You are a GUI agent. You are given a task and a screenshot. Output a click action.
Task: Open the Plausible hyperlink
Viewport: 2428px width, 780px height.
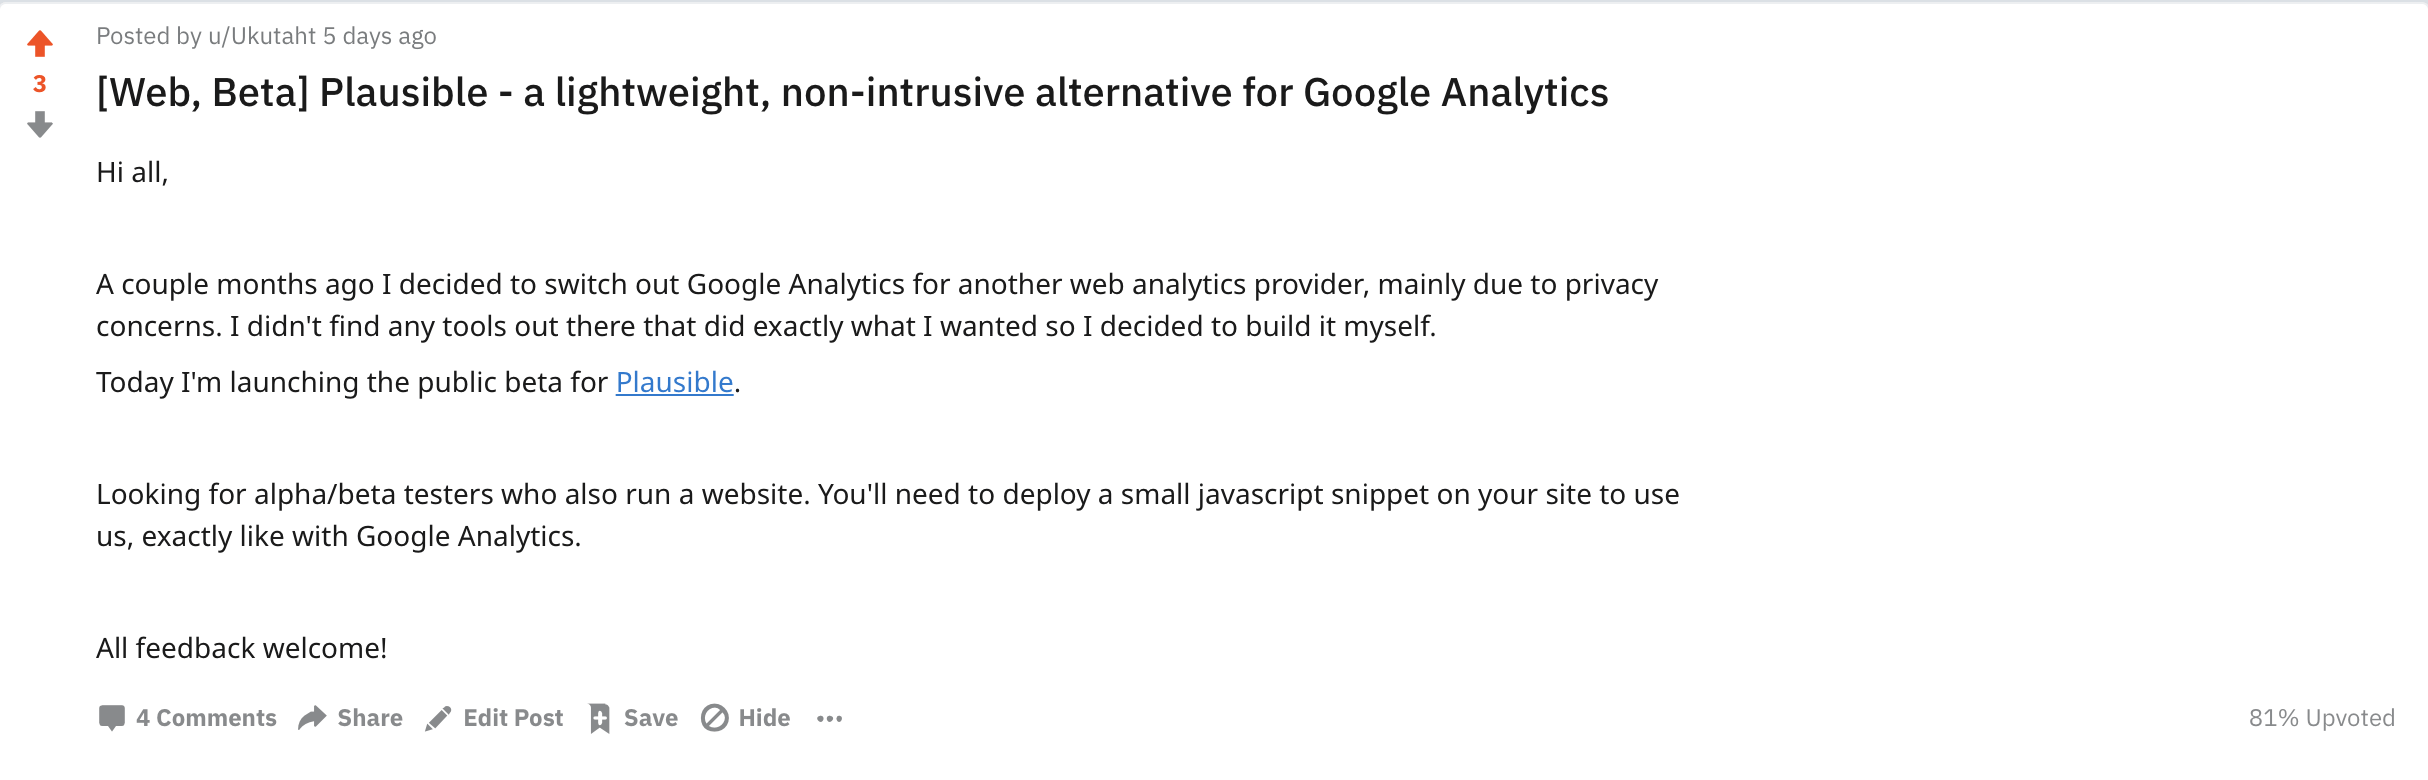674,382
